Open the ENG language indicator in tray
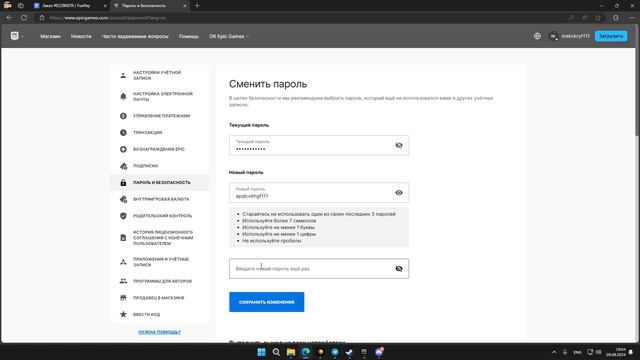 point(578,352)
